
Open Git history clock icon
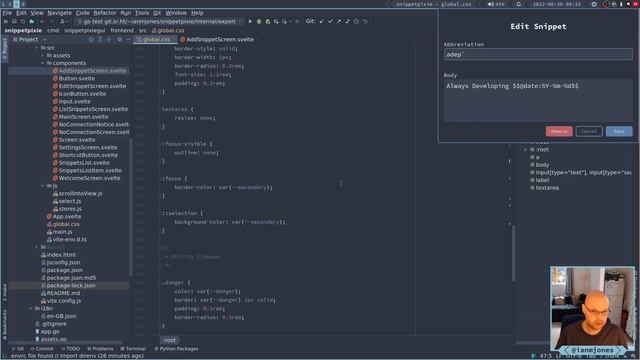(x=356, y=21)
